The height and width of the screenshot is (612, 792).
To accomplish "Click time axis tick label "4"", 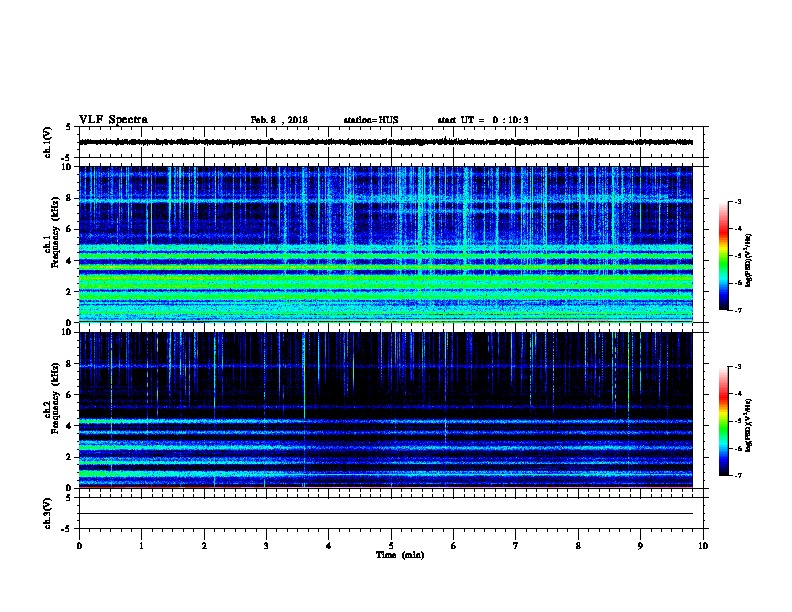I will click(329, 546).
